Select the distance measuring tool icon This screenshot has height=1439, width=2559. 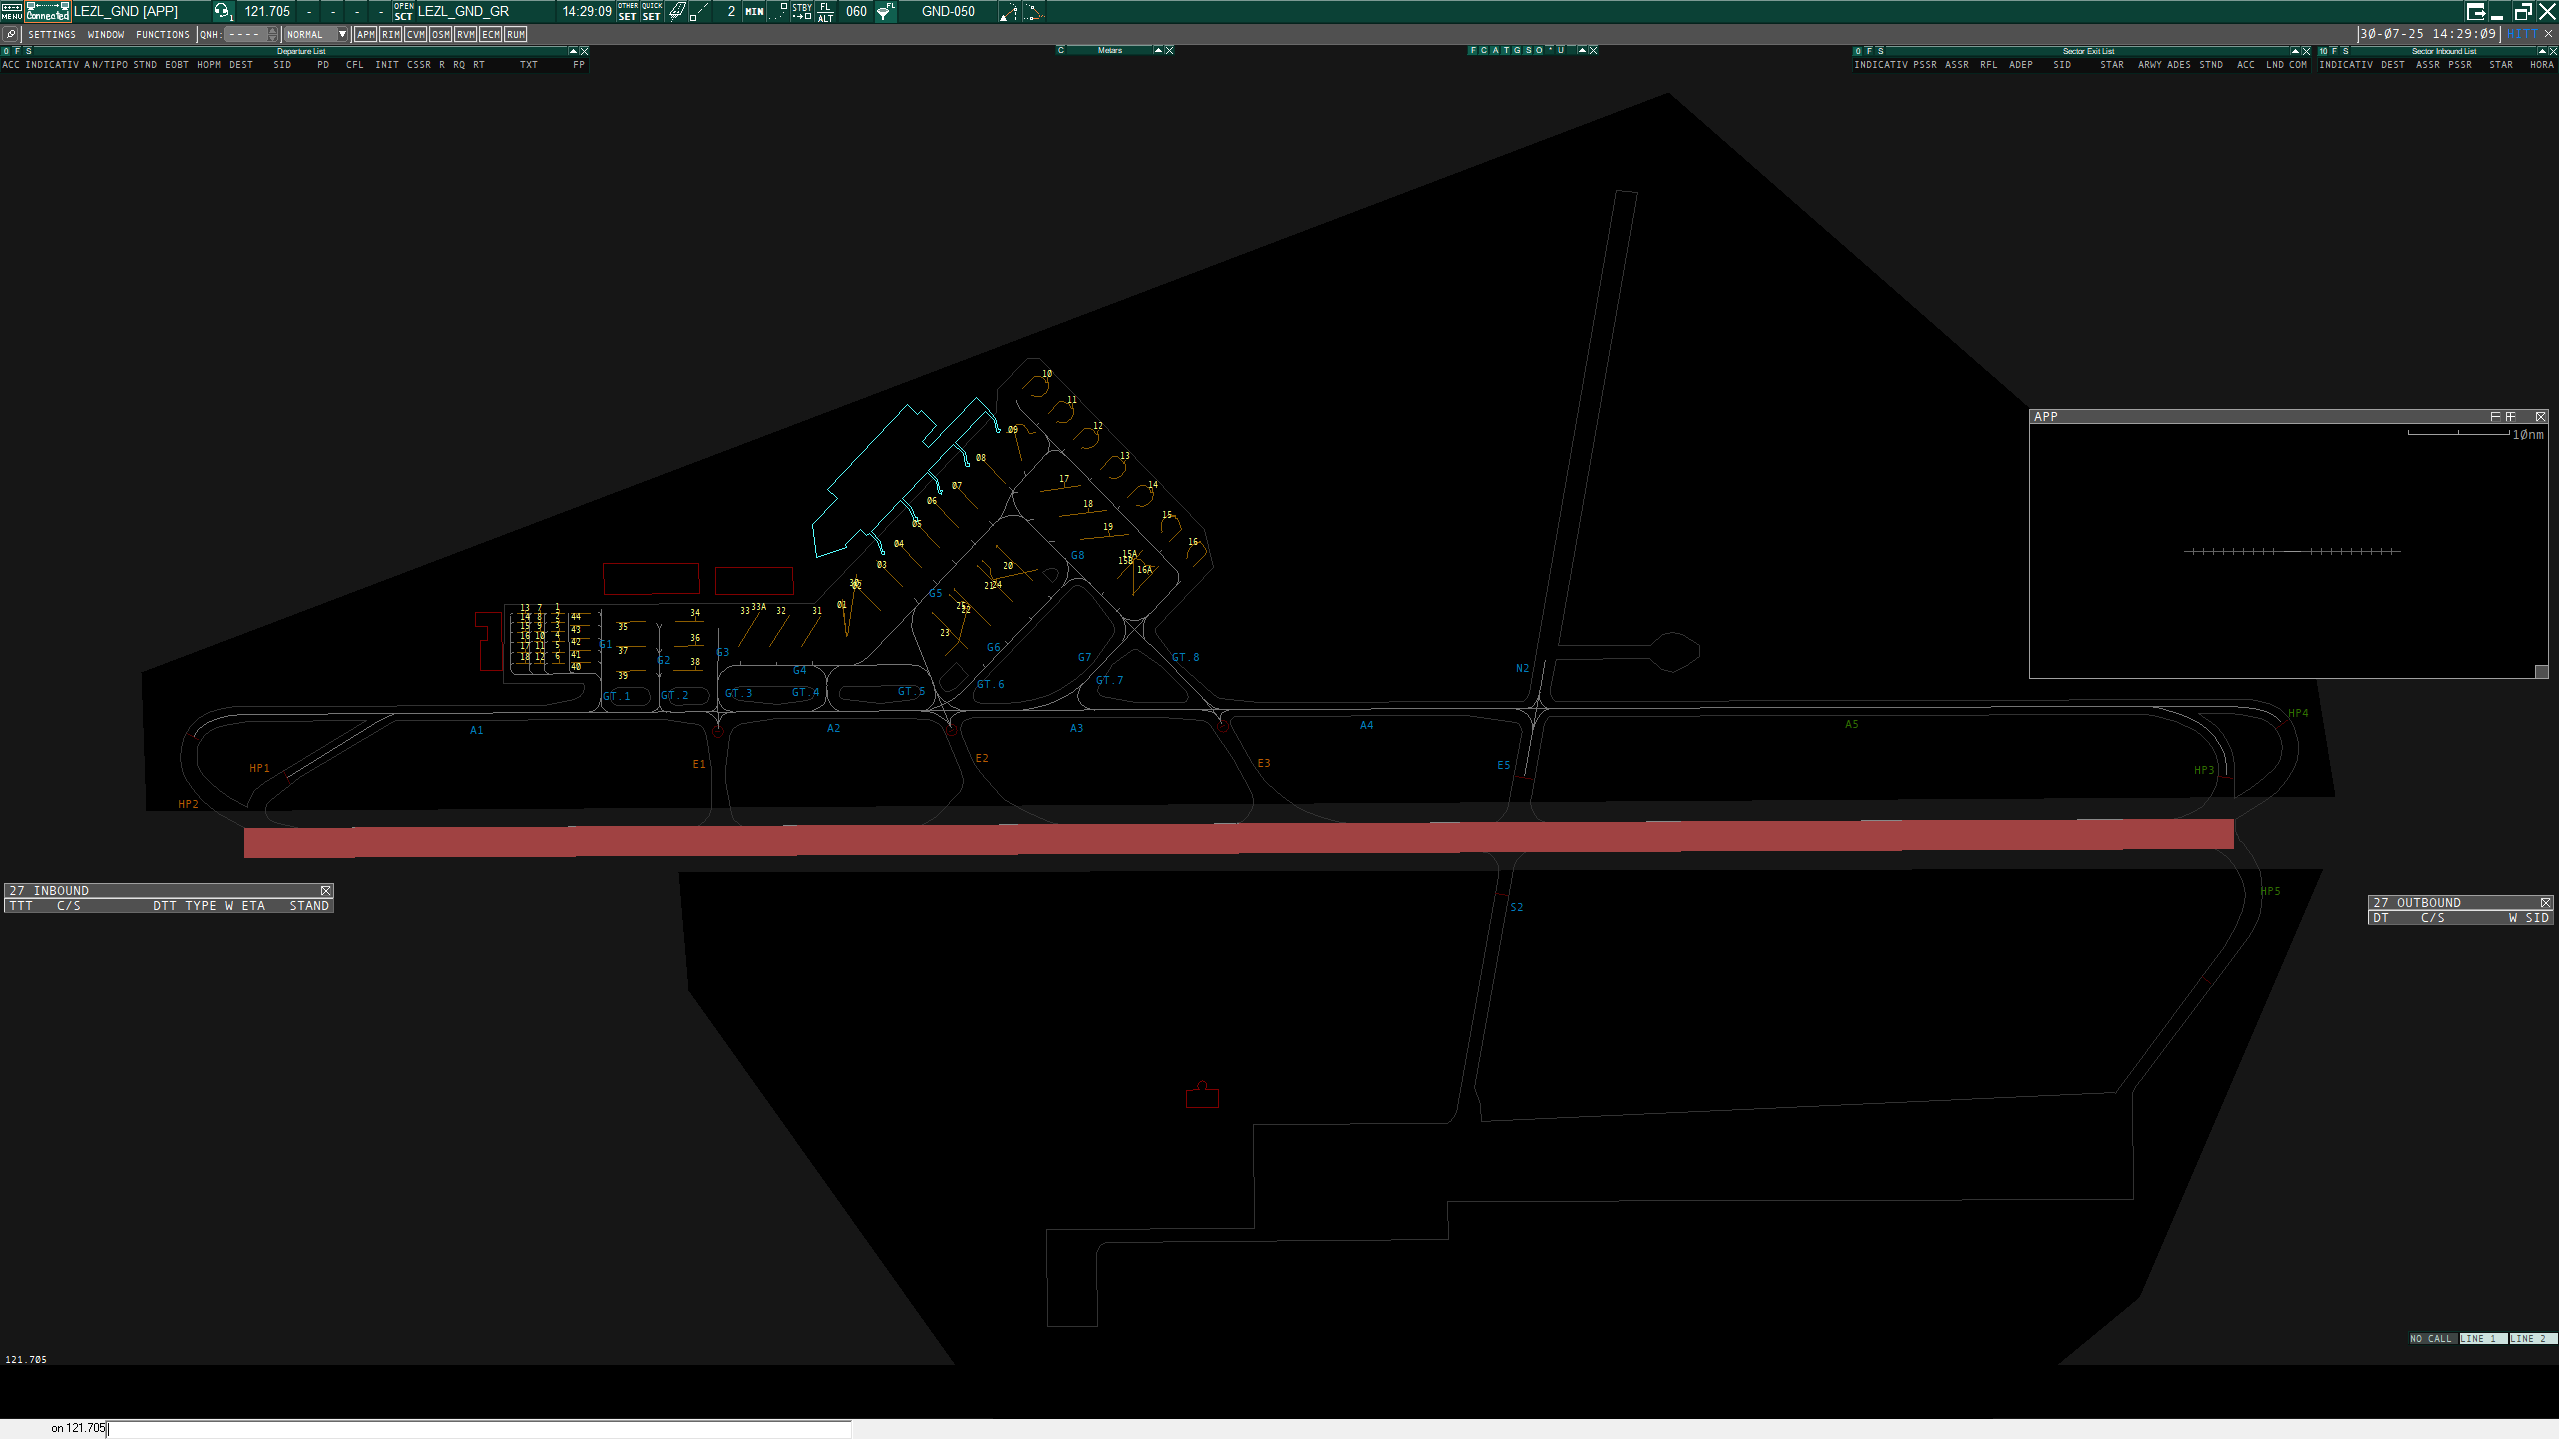pyautogui.click(x=1009, y=11)
